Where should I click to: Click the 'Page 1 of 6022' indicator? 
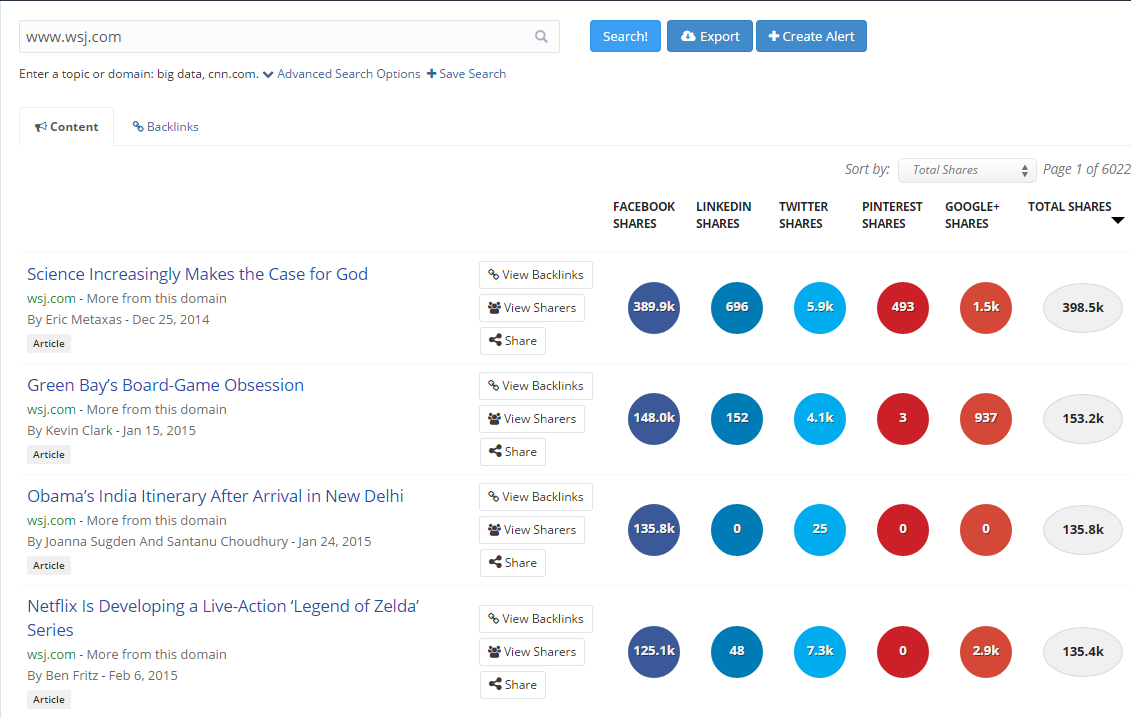click(x=1087, y=170)
